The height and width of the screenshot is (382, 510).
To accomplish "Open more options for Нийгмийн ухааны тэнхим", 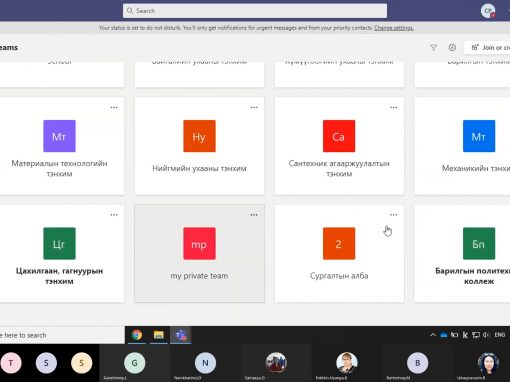I will pyautogui.click(x=254, y=107).
